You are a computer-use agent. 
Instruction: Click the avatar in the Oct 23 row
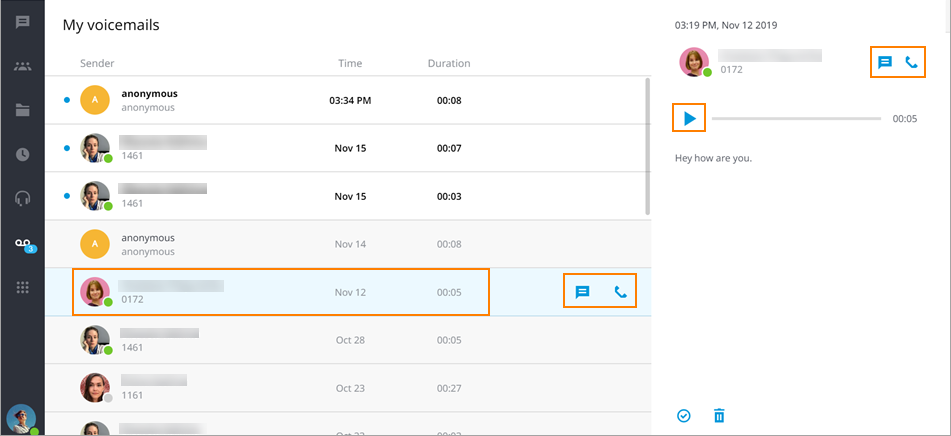tap(95, 388)
